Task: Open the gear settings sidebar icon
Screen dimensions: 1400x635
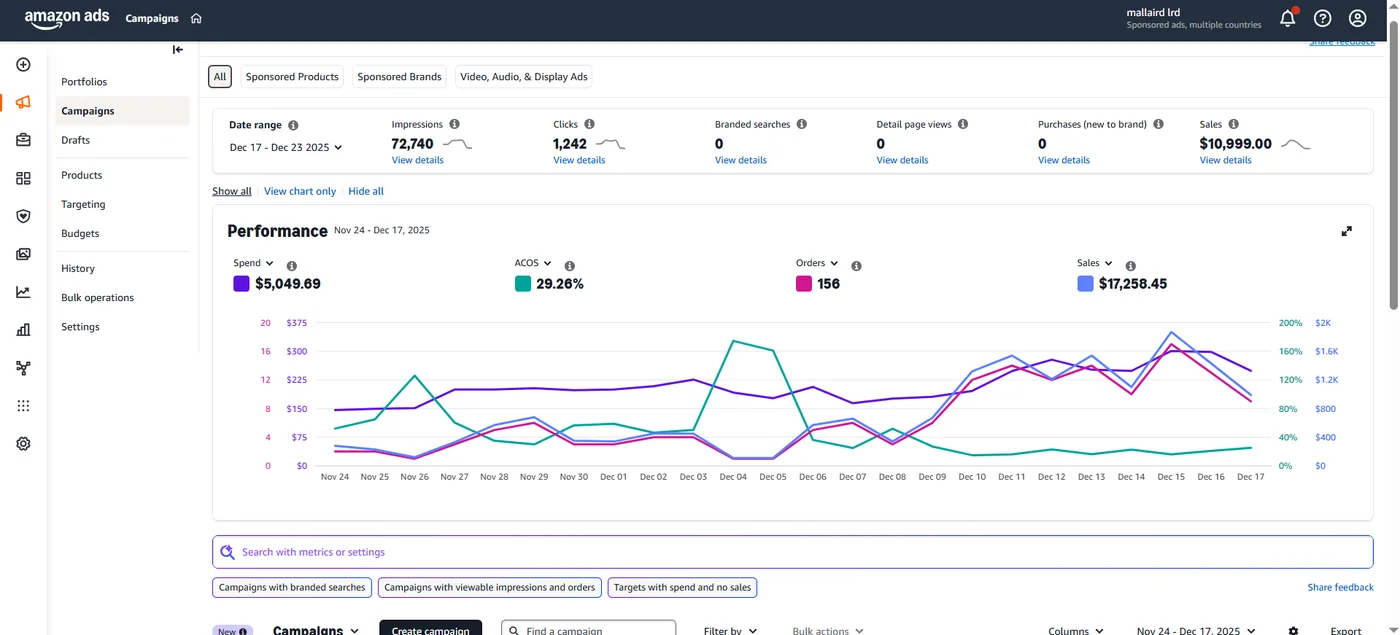Action: point(23,444)
